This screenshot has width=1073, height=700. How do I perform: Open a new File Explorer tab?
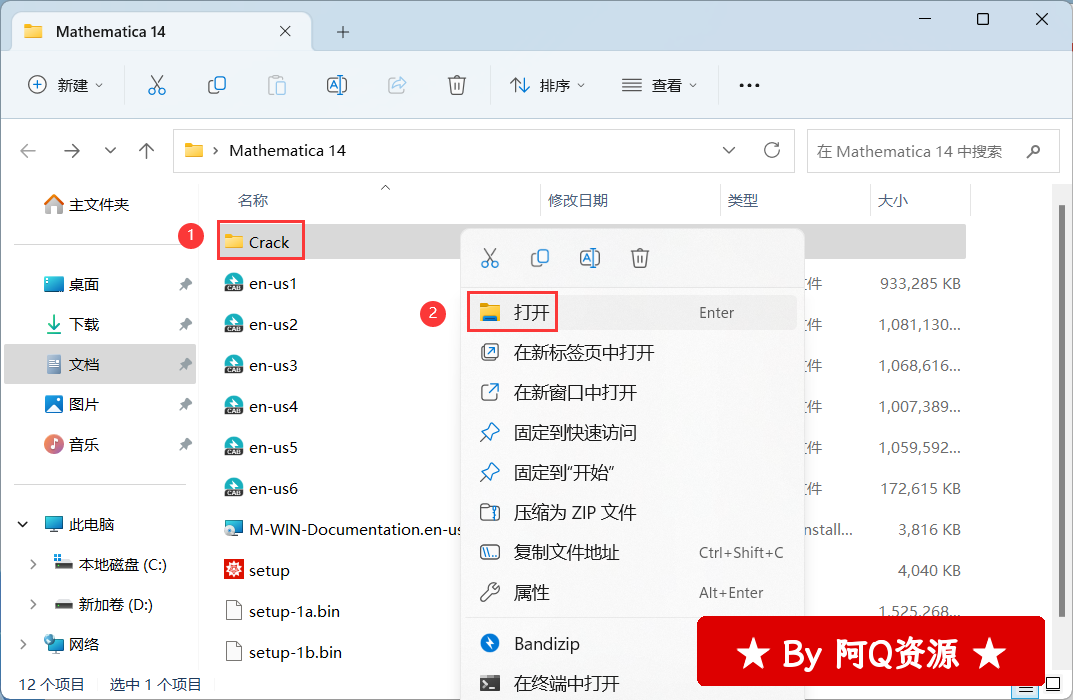(343, 32)
